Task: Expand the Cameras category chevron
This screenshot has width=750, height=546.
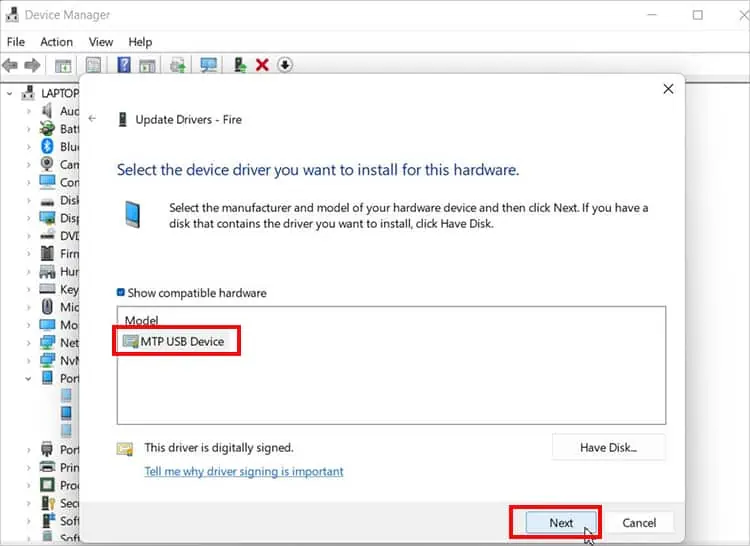Action: 28,164
